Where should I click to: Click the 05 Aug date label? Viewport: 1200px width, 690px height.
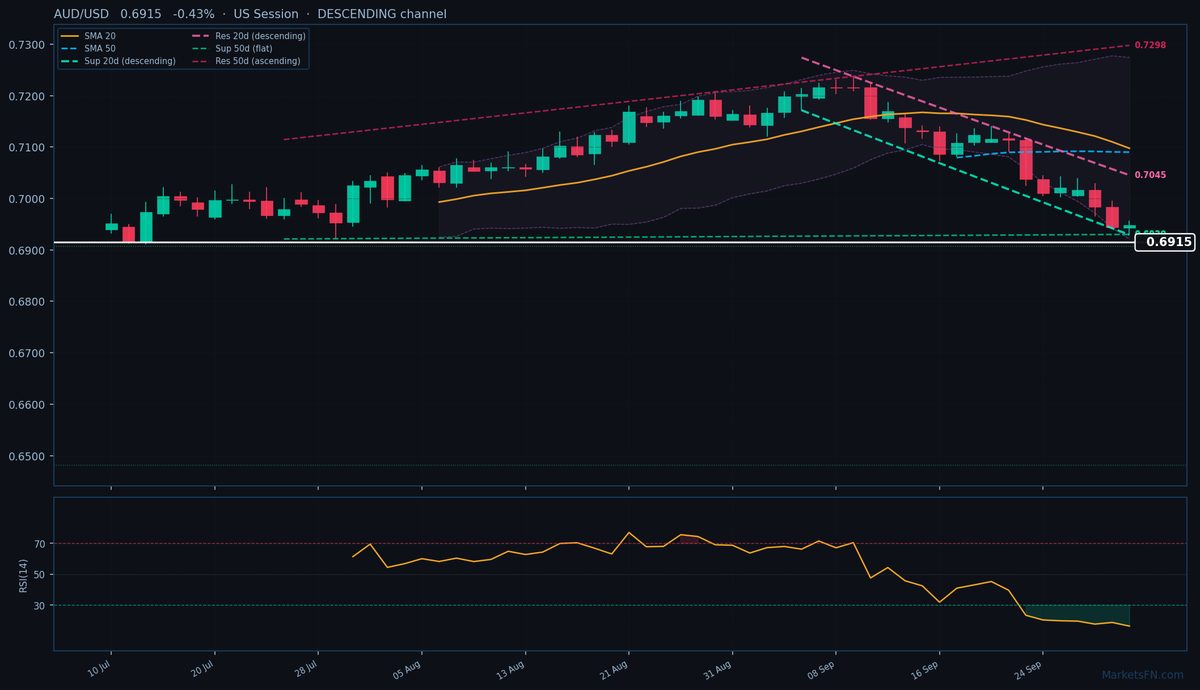click(408, 669)
